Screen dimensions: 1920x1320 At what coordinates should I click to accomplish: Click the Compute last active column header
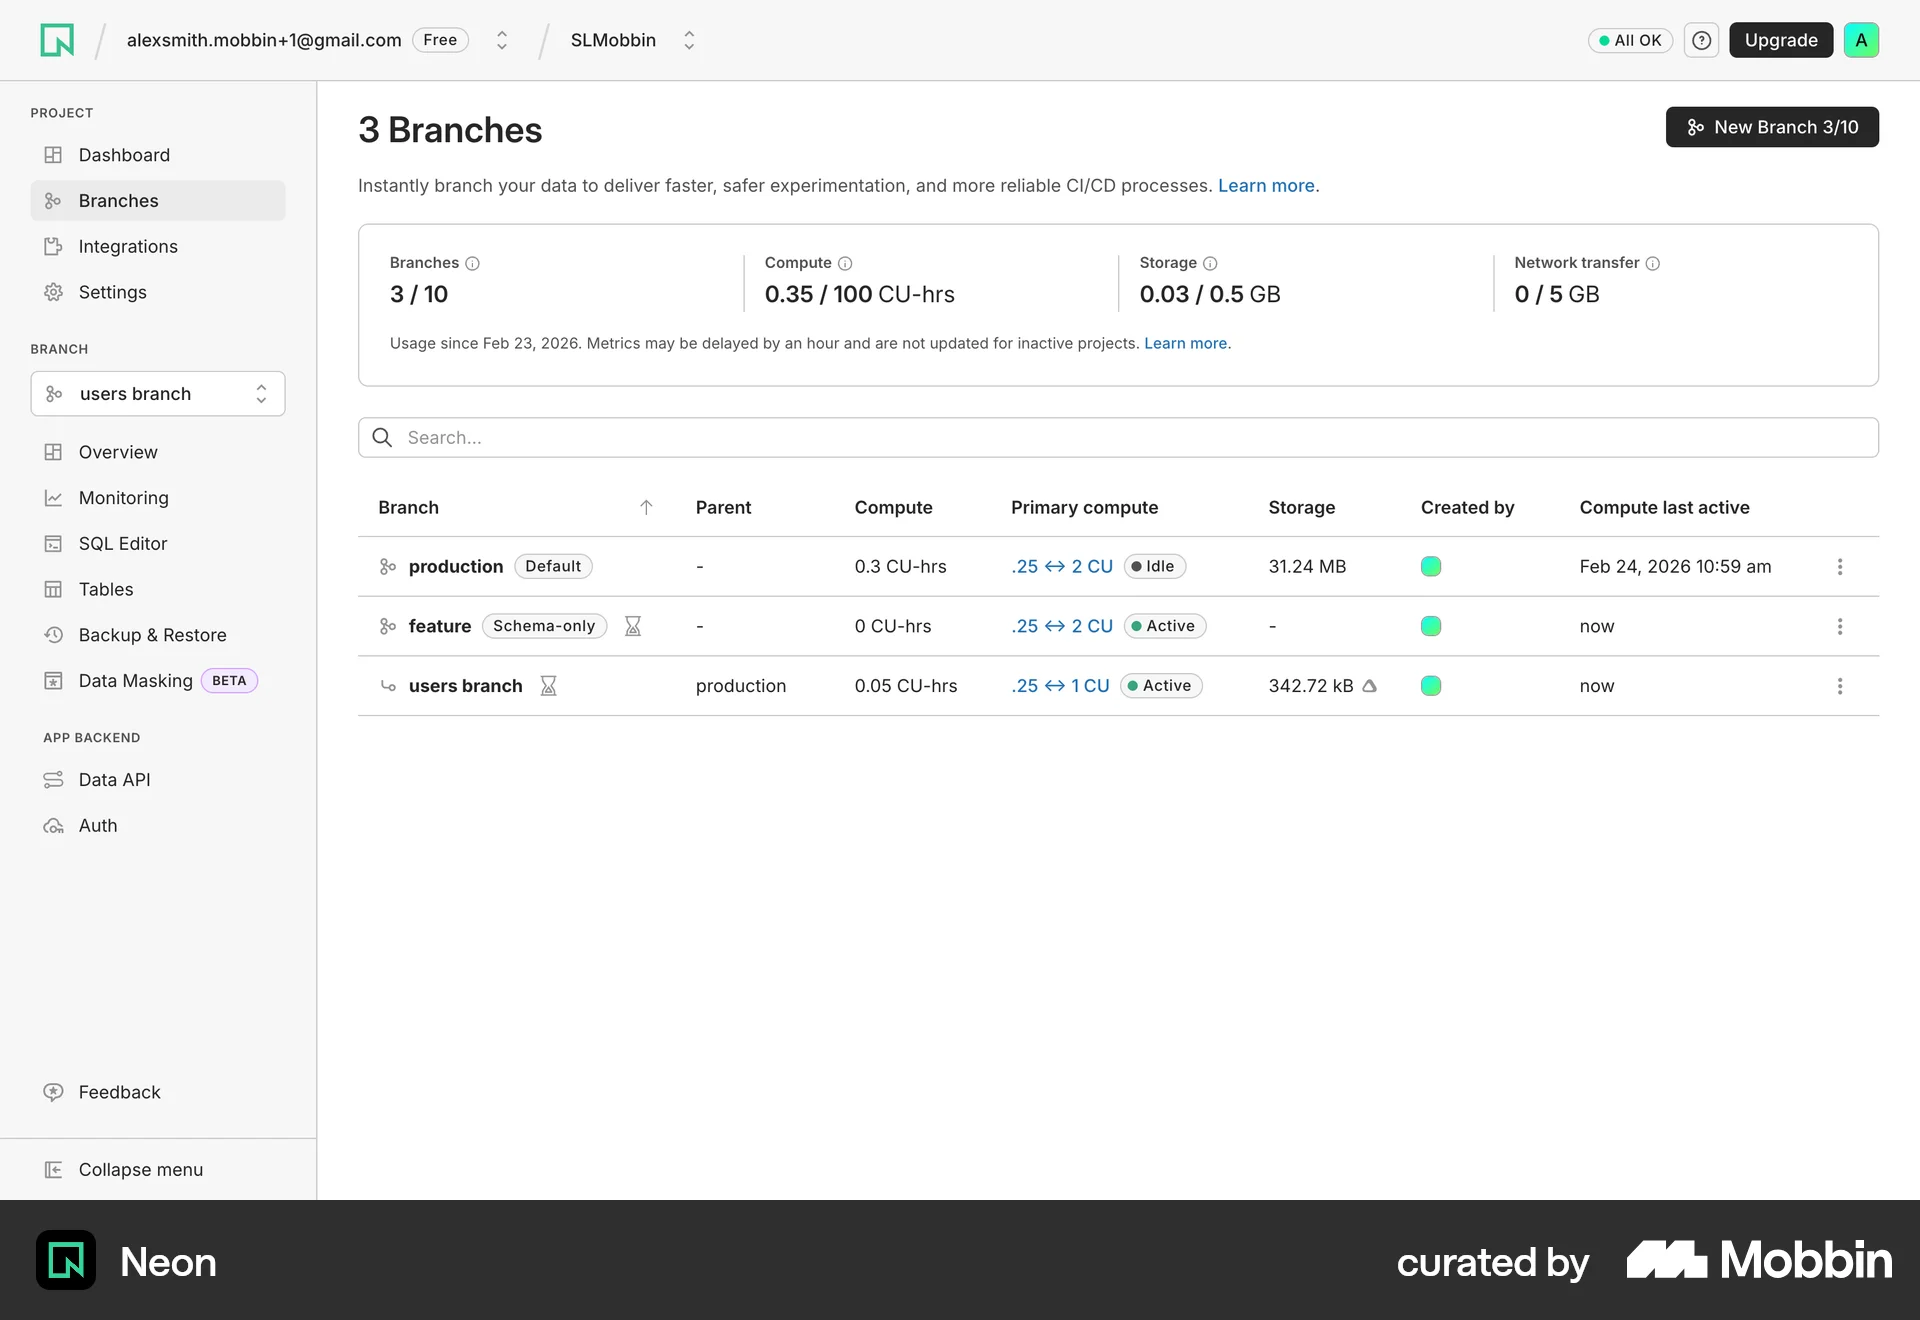(x=1665, y=507)
